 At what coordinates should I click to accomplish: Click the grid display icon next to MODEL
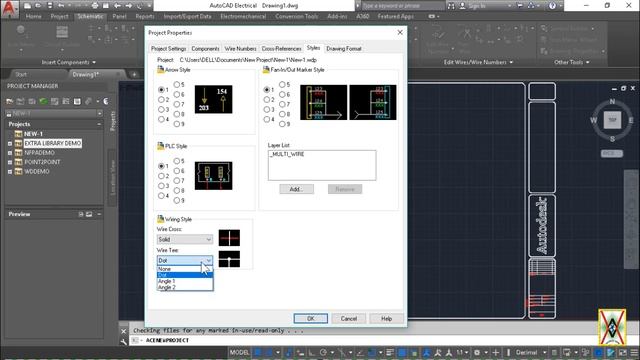click(x=258, y=352)
